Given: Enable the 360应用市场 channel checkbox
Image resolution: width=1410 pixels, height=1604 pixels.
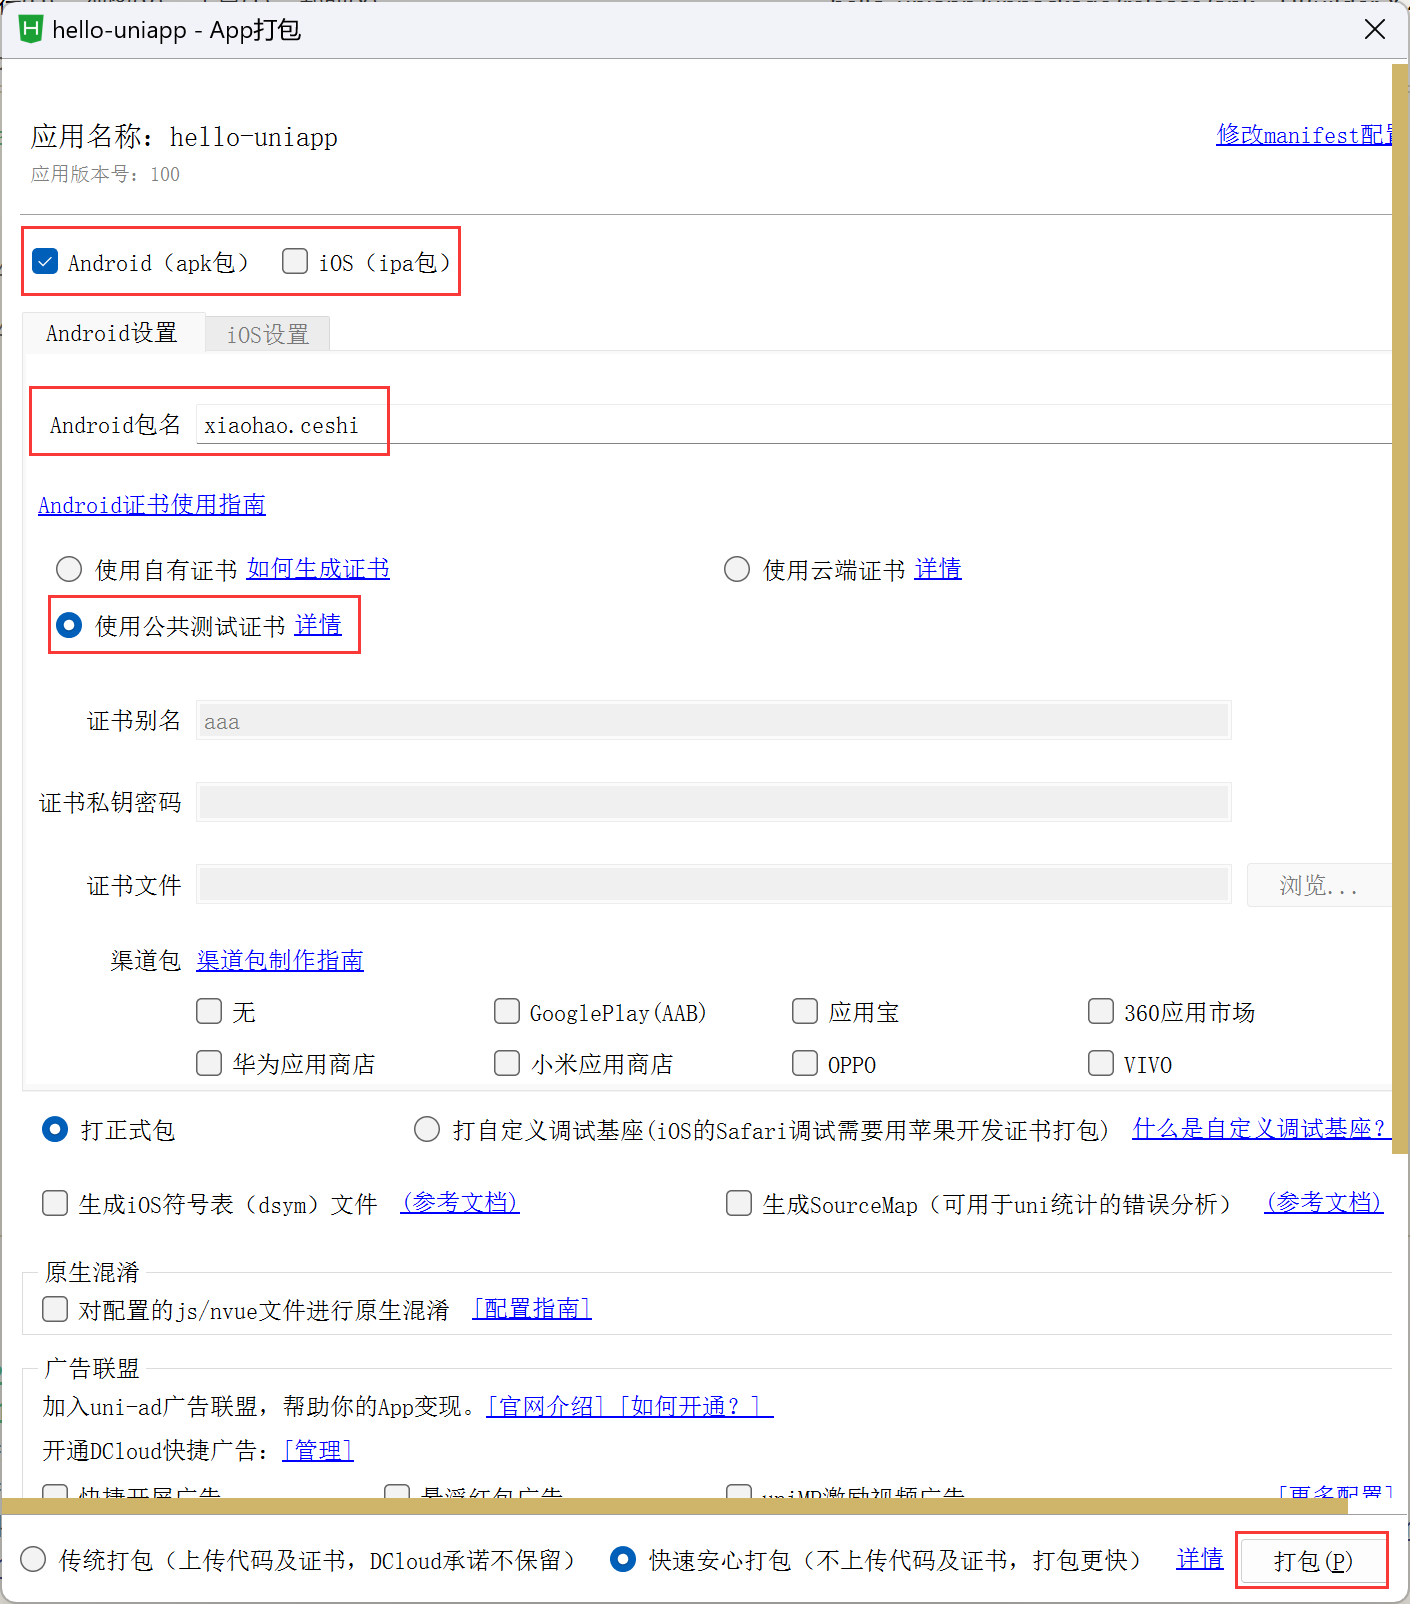Looking at the screenshot, I should click(1101, 1012).
